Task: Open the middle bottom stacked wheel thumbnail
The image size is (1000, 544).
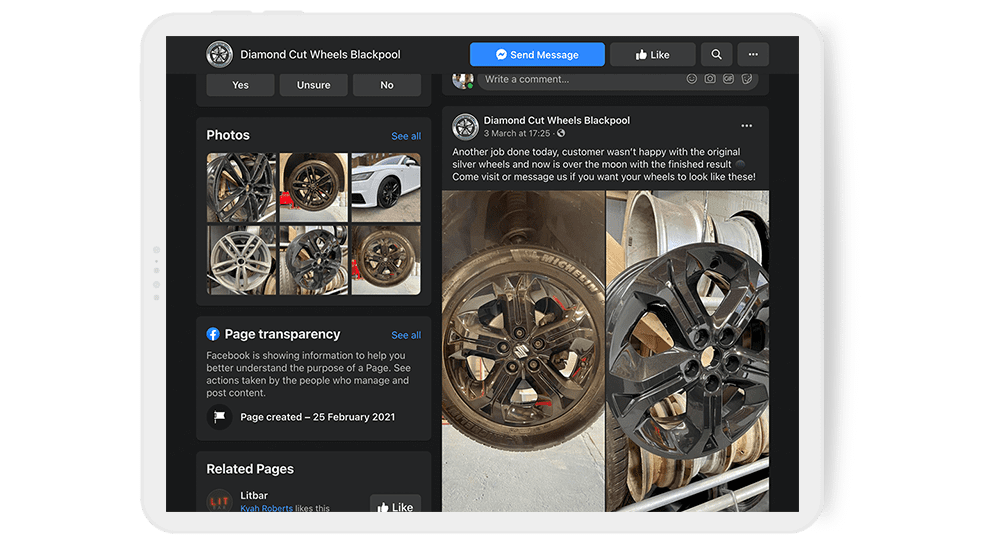Action: pyautogui.click(x=314, y=260)
